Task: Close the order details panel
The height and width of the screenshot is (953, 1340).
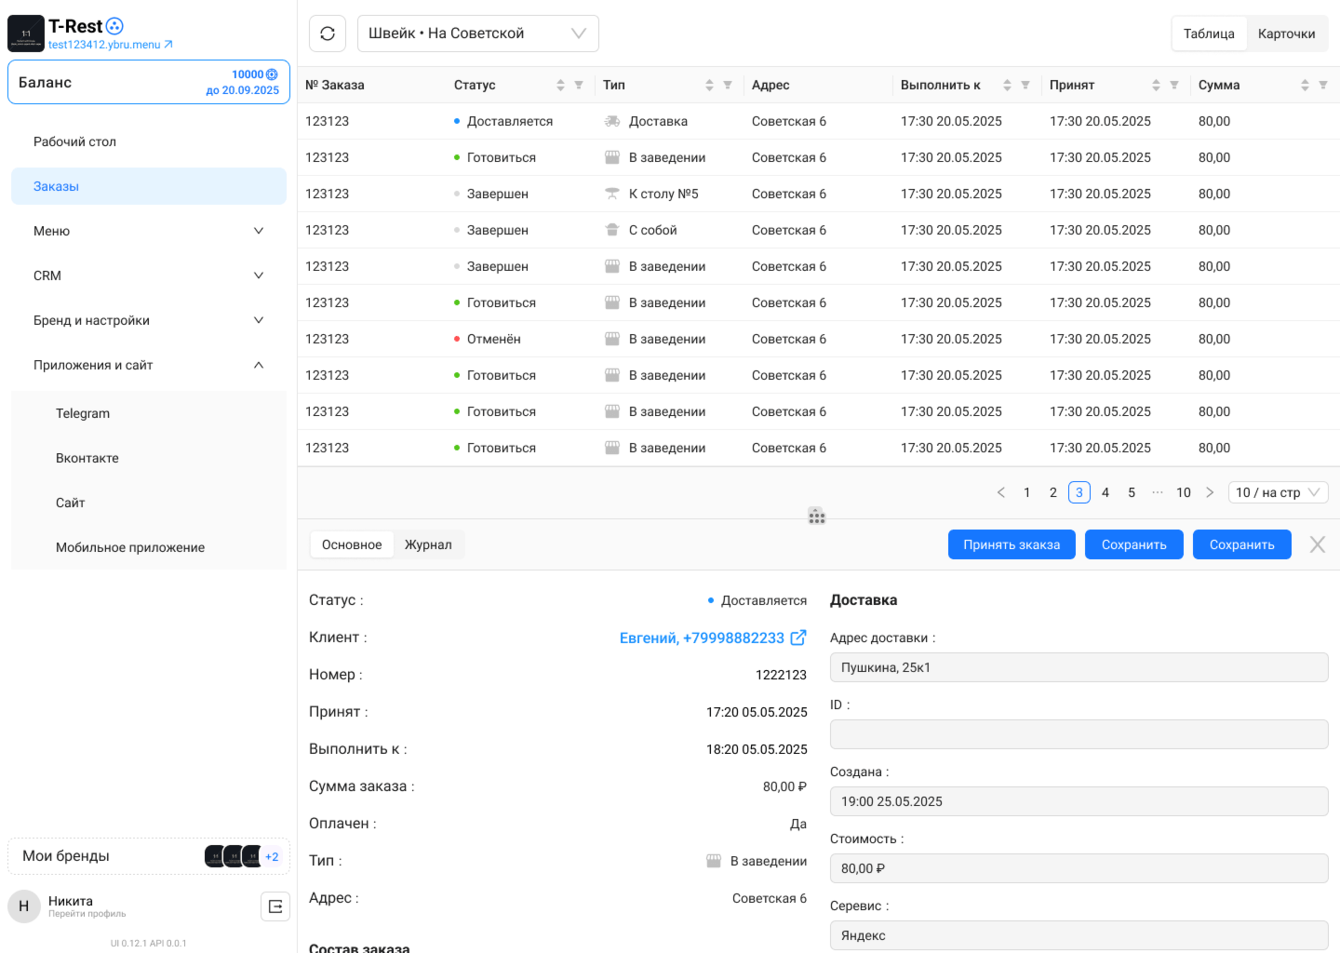Action: click(x=1317, y=544)
